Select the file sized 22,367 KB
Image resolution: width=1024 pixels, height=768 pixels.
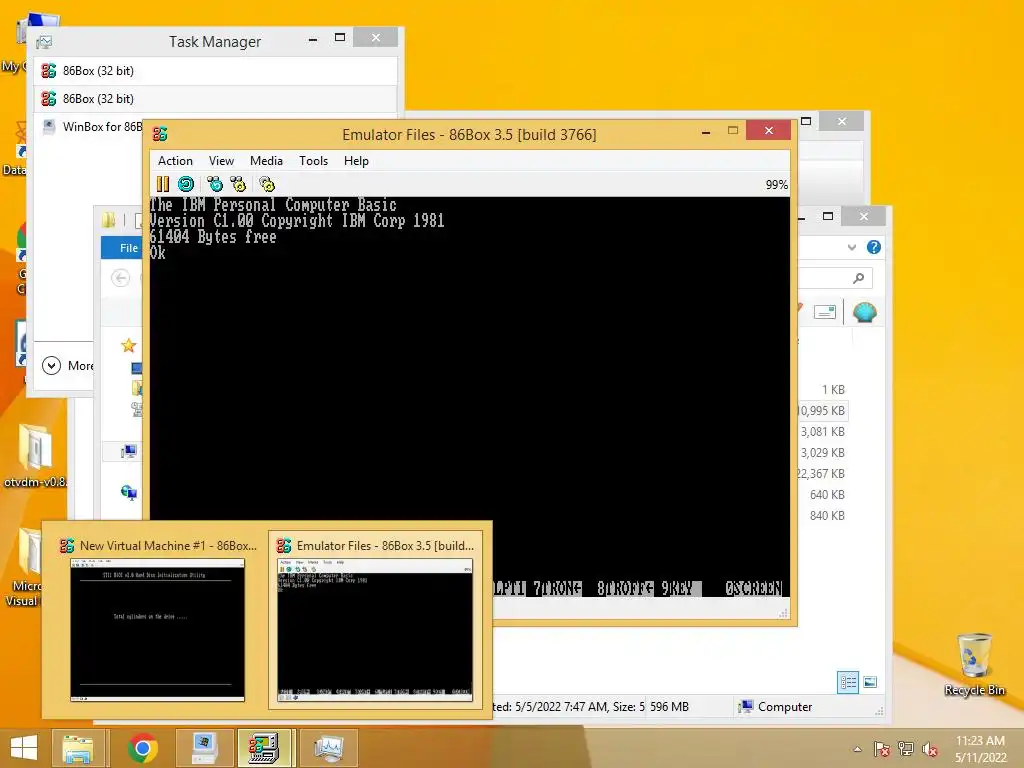pyautogui.click(x=823, y=473)
